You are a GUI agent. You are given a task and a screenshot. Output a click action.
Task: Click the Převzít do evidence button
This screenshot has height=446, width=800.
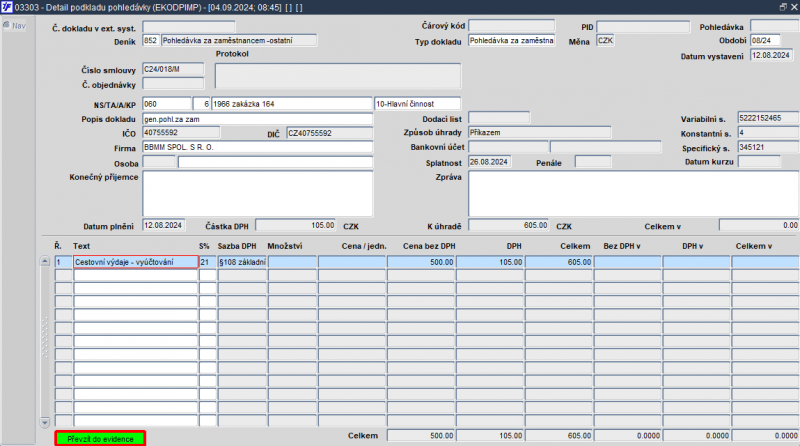point(100,439)
